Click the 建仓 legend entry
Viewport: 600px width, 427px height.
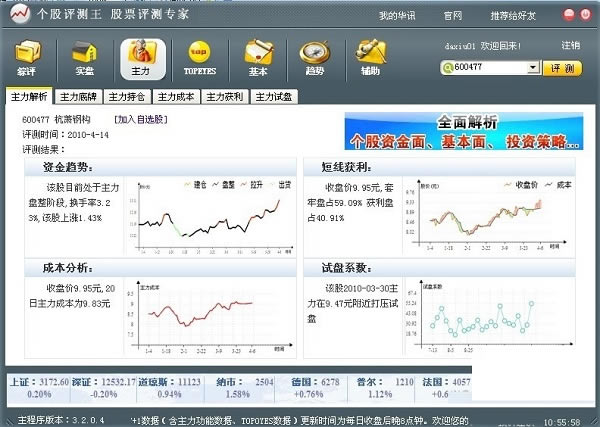click(195, 185)
